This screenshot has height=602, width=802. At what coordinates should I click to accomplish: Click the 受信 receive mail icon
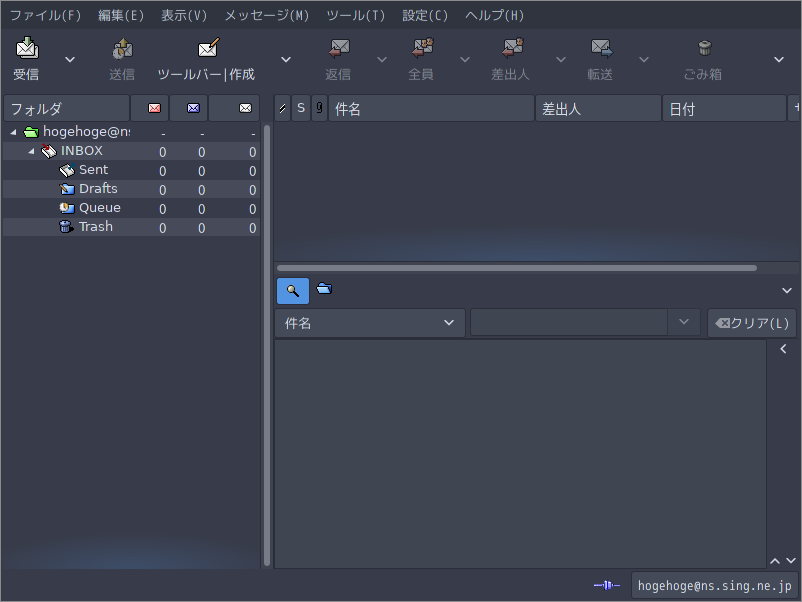27,48
